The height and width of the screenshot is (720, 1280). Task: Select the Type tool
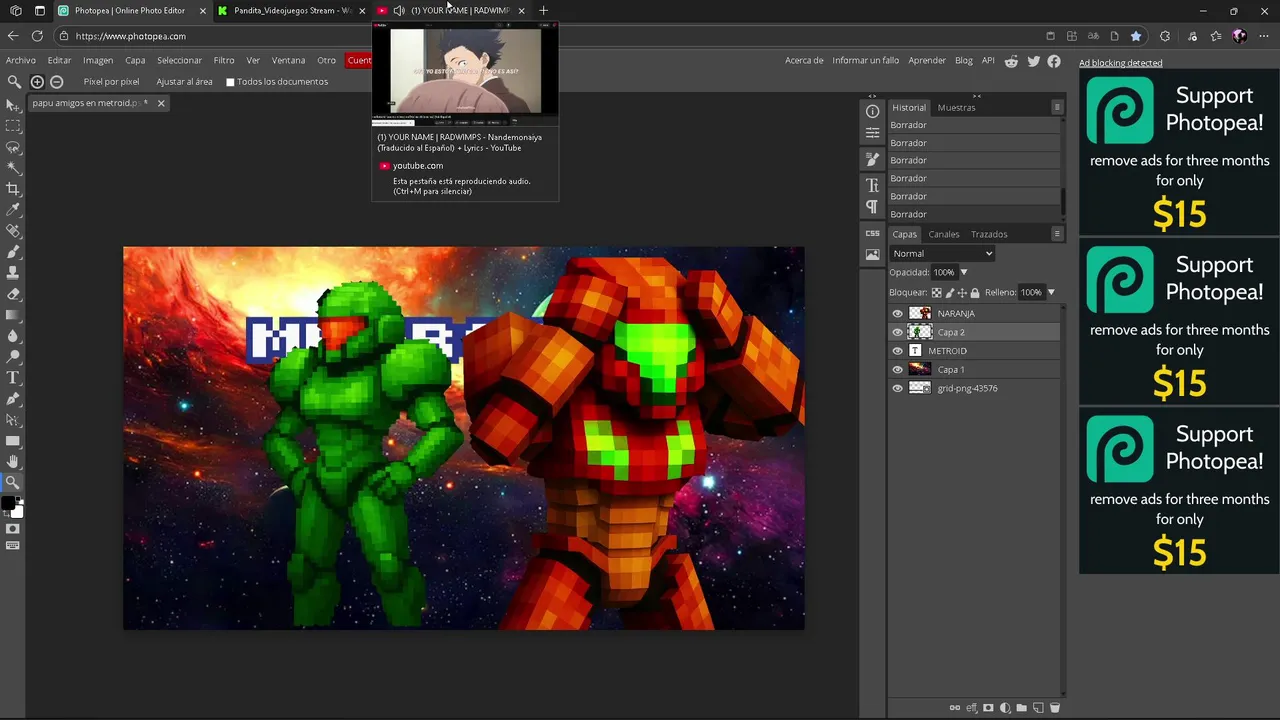click(x=13, y=378)
